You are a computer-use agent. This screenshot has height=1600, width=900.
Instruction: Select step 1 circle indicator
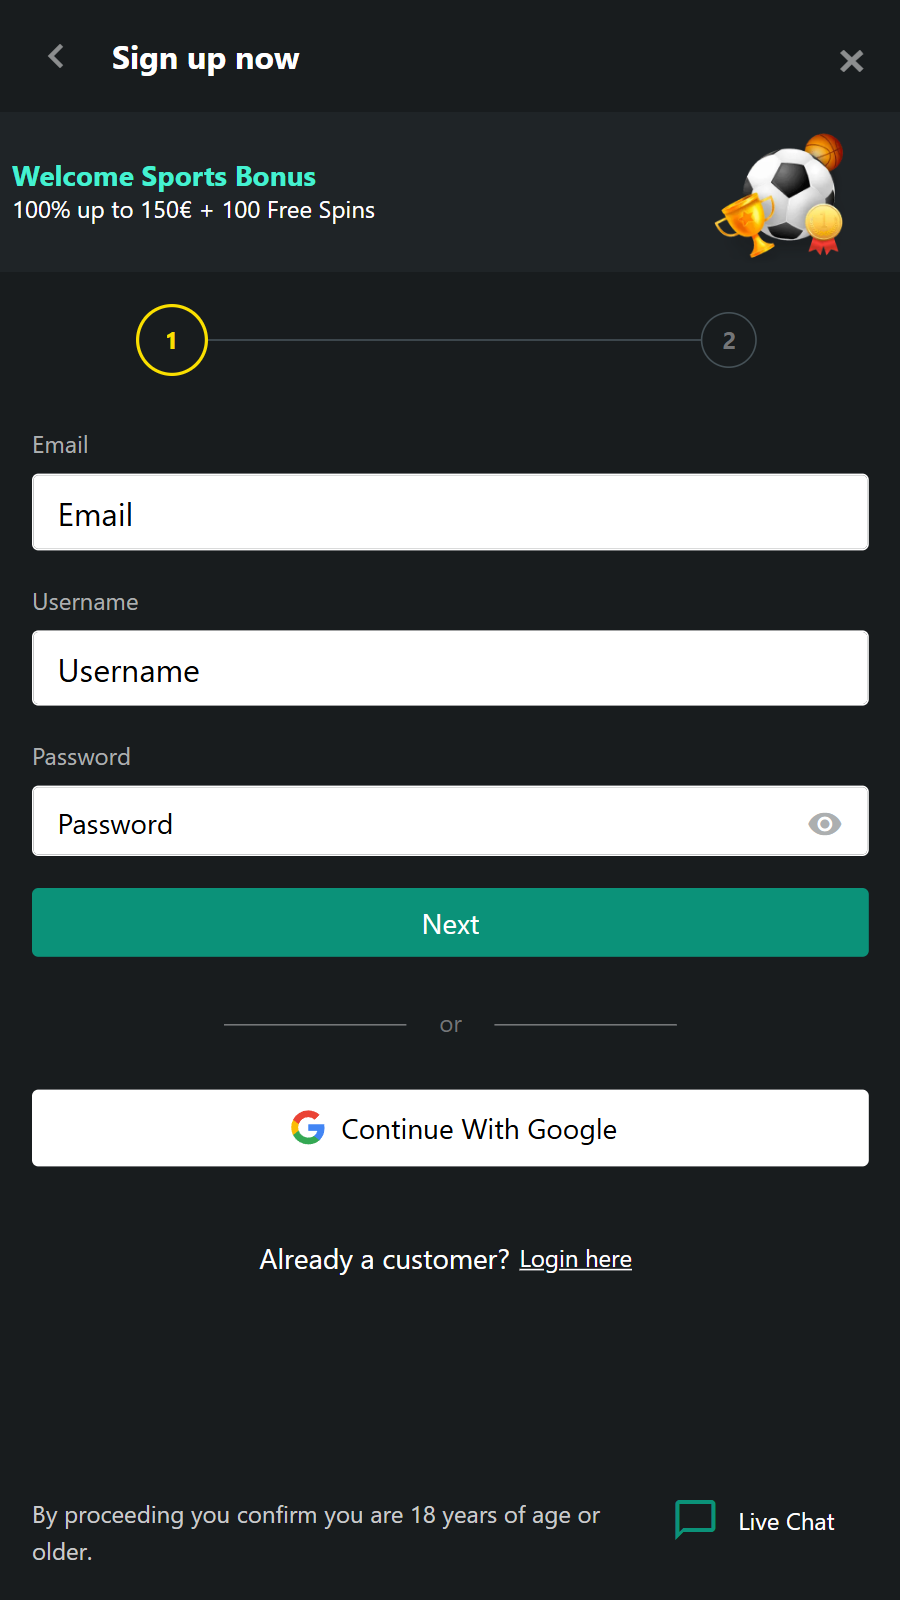[x=172, y=340]
